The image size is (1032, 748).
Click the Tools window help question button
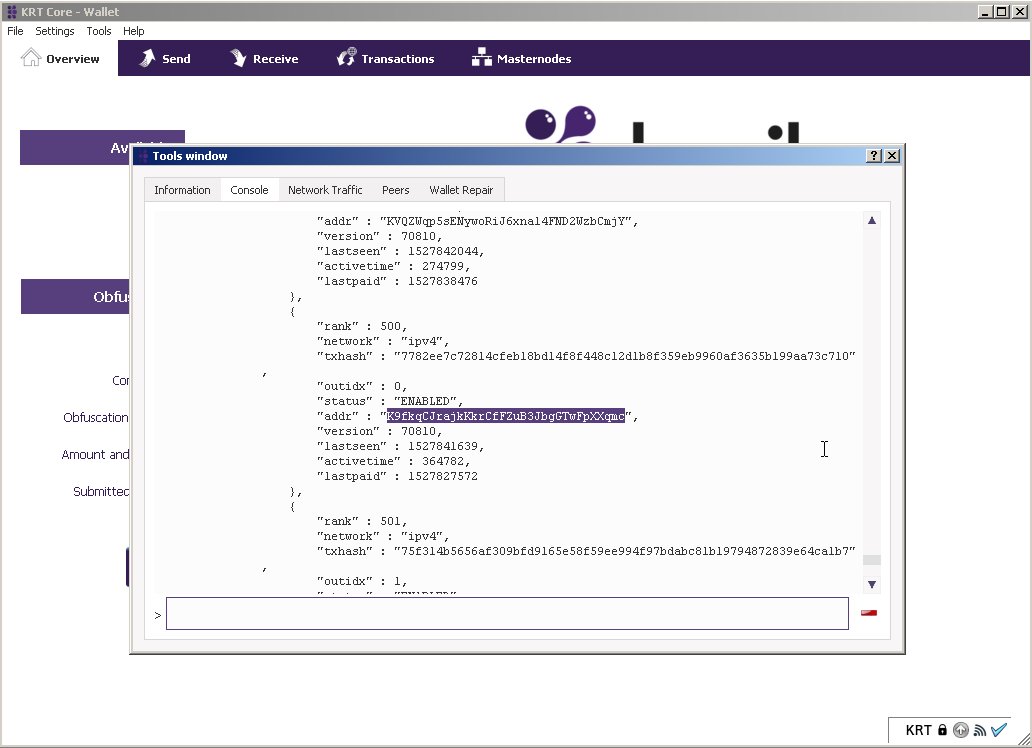pos(873,155)
